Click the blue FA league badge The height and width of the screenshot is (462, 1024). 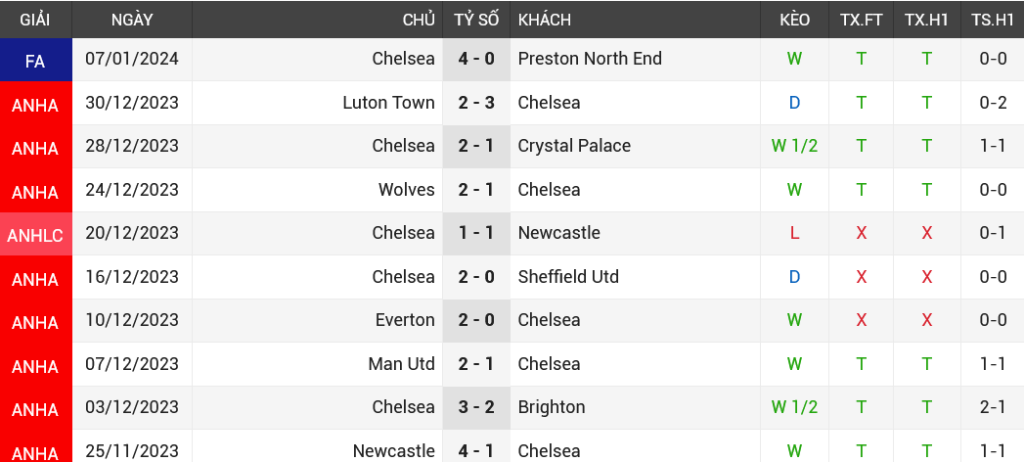[x=35, y=60]
